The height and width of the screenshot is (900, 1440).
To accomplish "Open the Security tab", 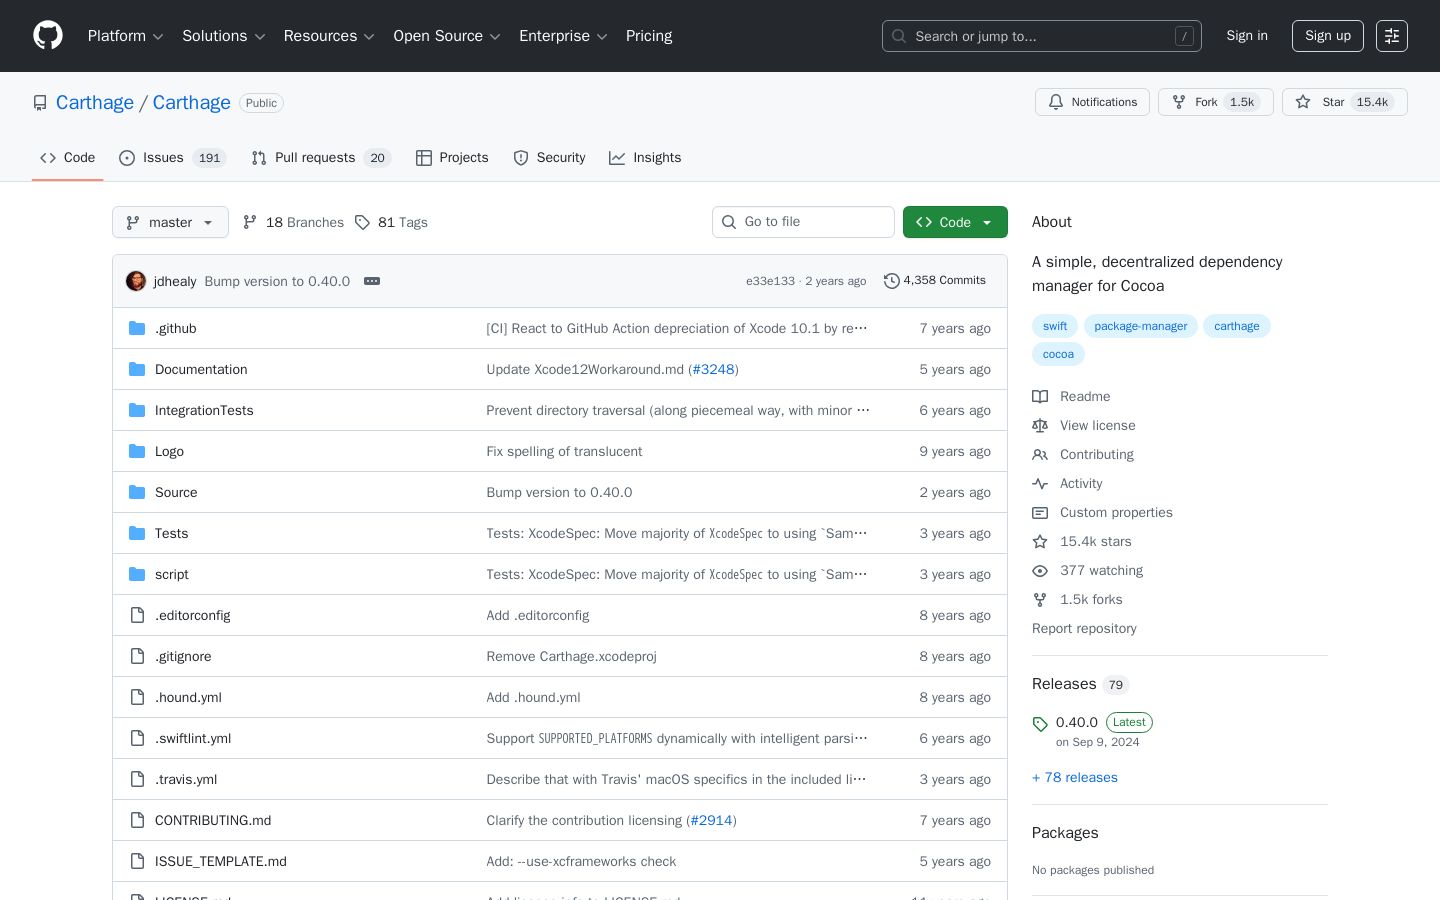I will click(549, 158).
